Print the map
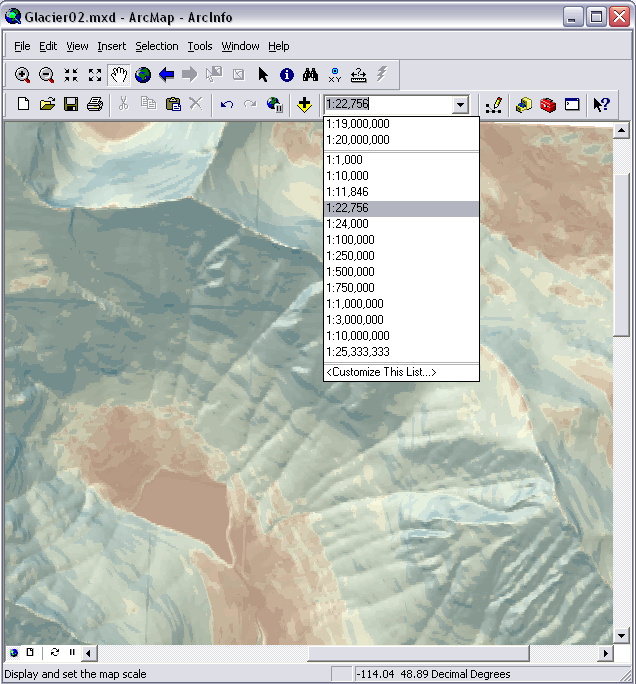This screenshot has height=684, width=636. [x=95, y=104]
